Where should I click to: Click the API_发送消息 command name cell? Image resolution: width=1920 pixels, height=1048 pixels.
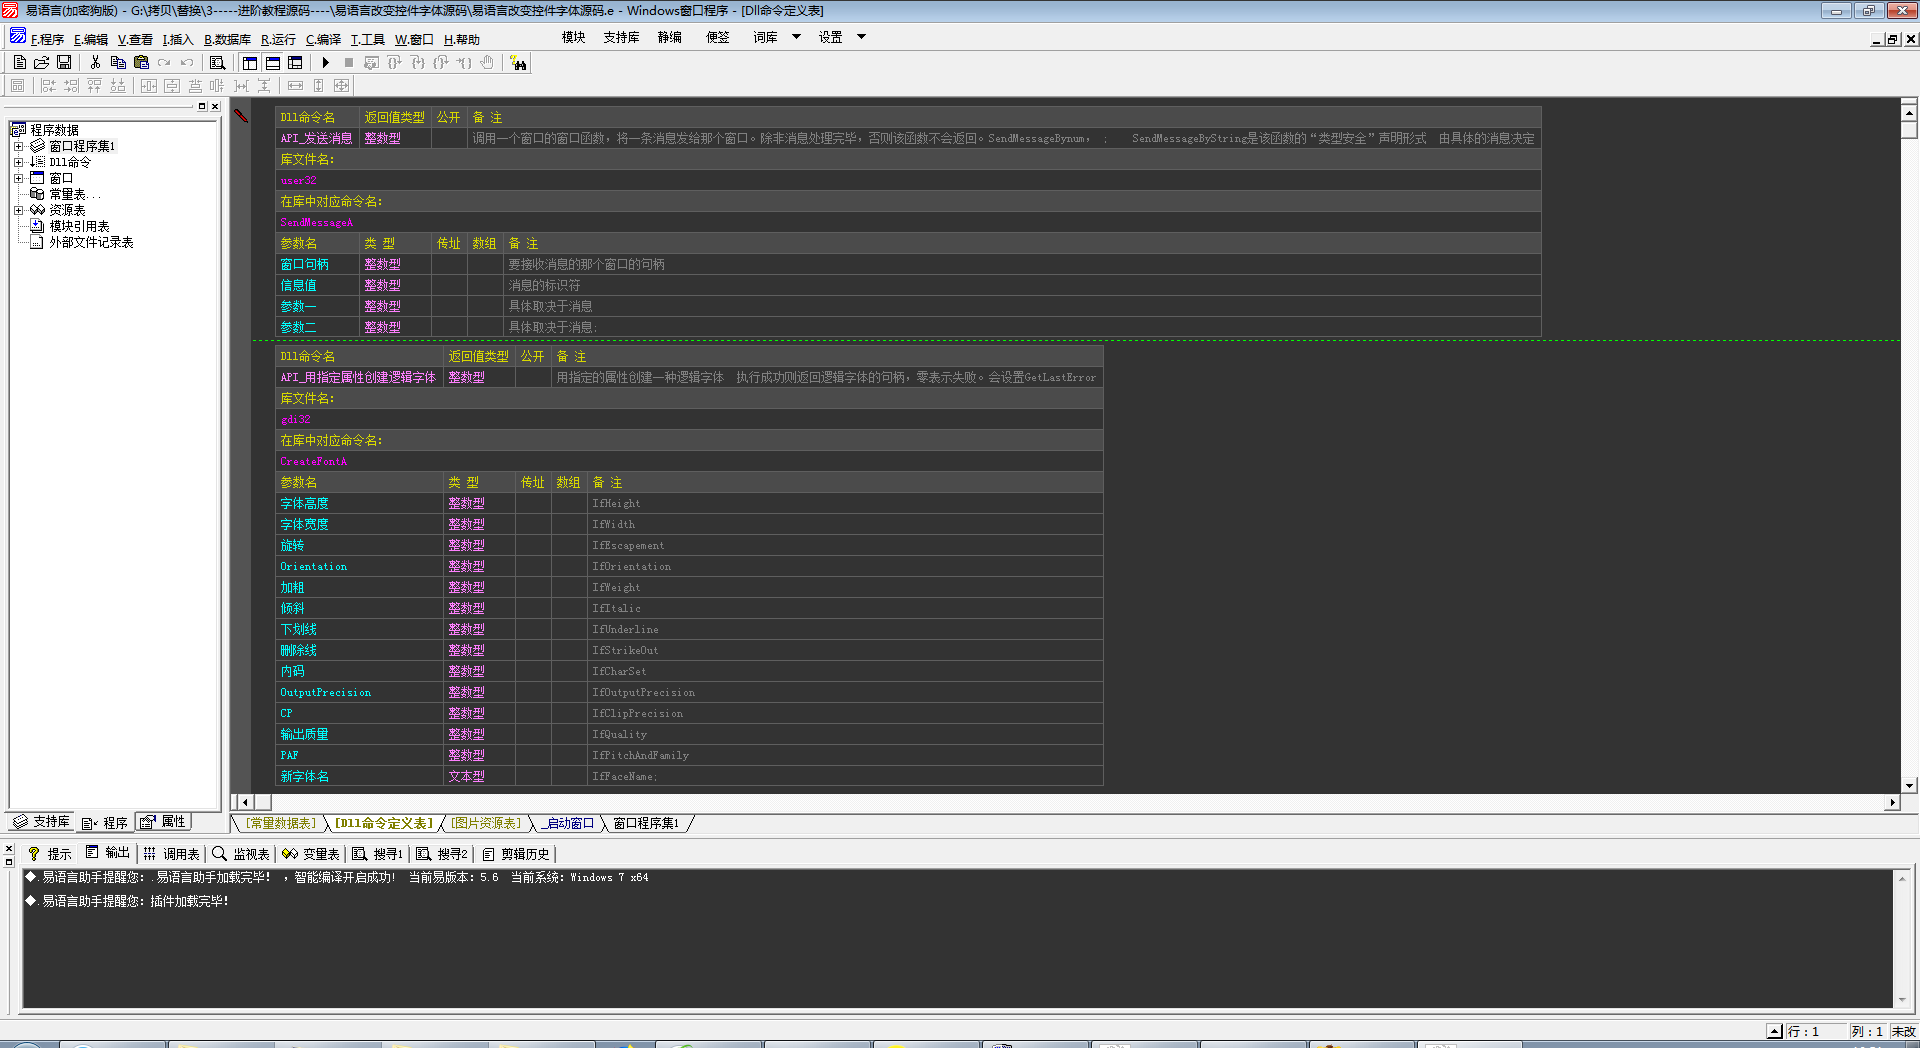pos(316,139)
